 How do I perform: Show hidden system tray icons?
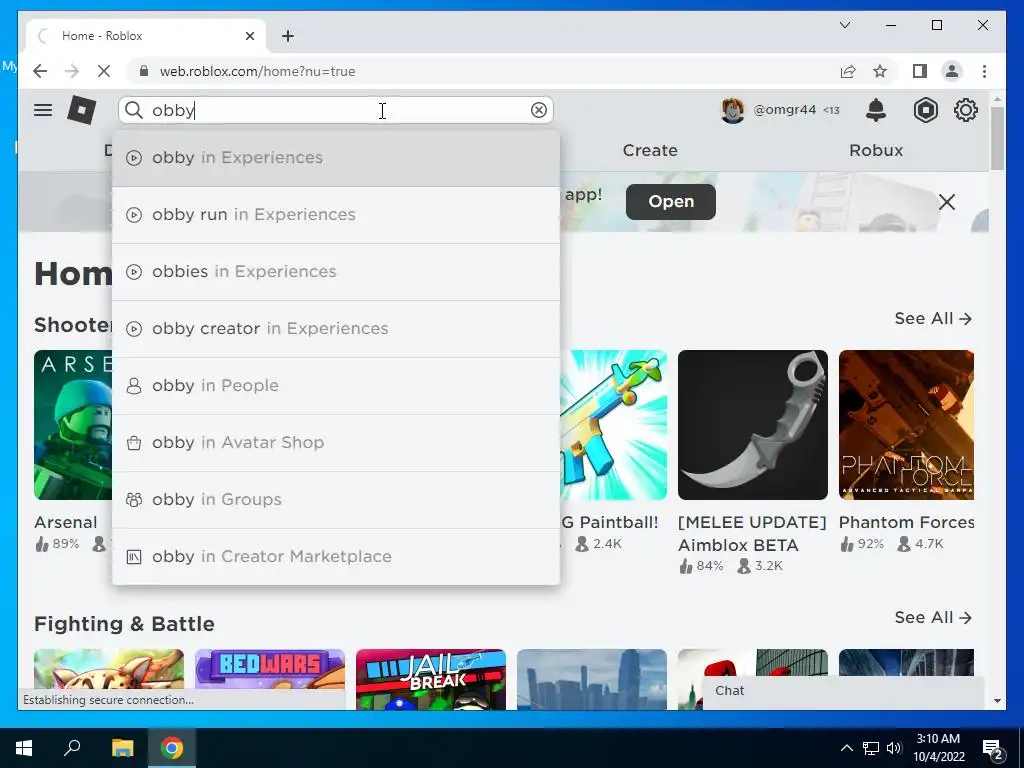click(x=846, y=748)
